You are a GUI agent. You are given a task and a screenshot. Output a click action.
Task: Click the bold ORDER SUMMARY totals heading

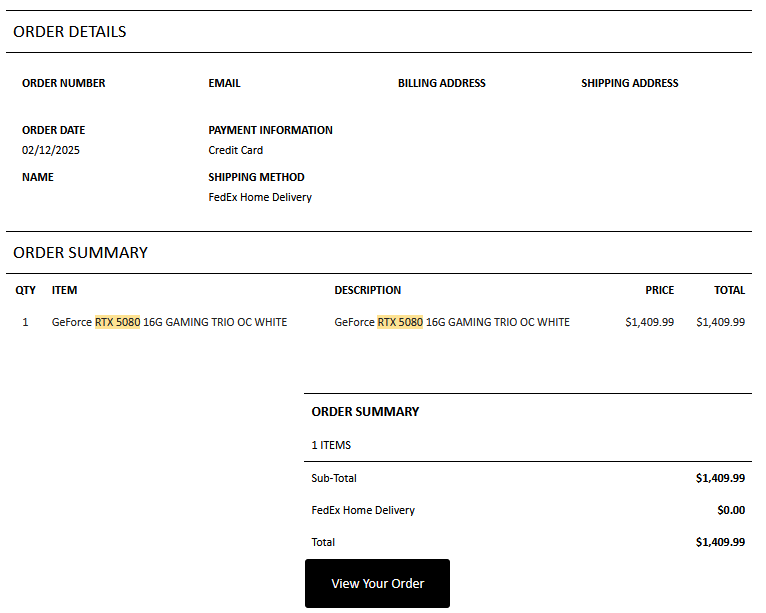[365, 412]
